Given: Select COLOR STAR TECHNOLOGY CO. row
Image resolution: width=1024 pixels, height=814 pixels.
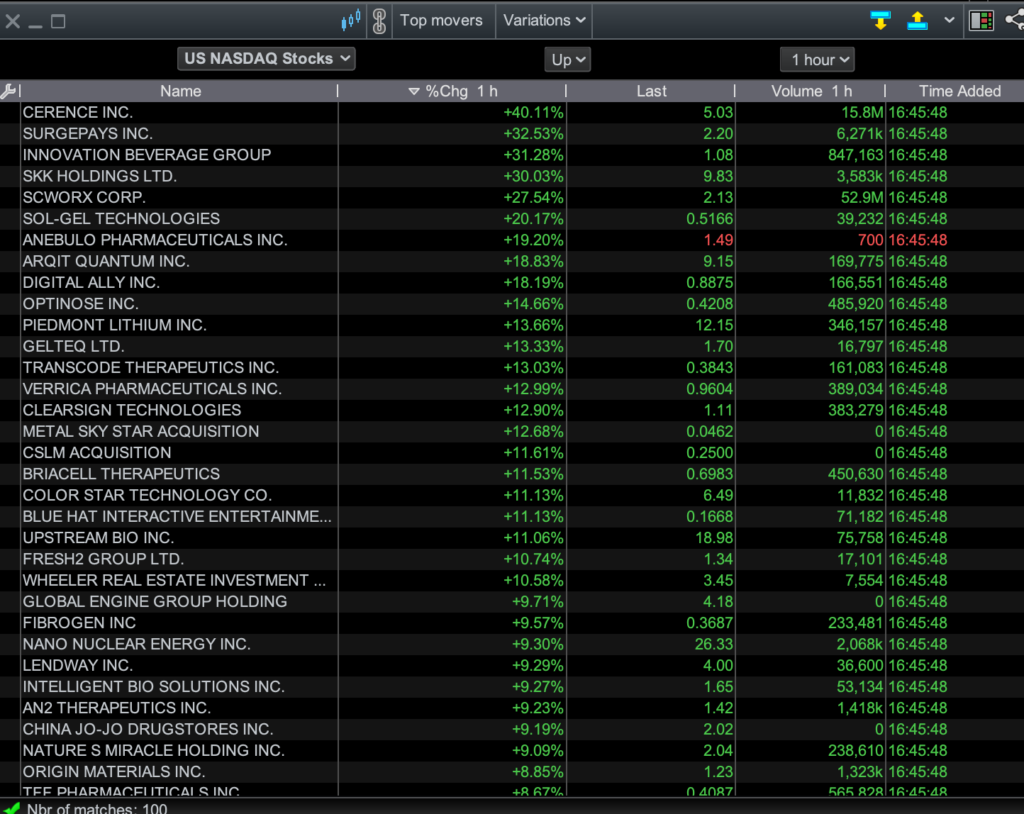Looking at the screenshot, I should [512, 495].
